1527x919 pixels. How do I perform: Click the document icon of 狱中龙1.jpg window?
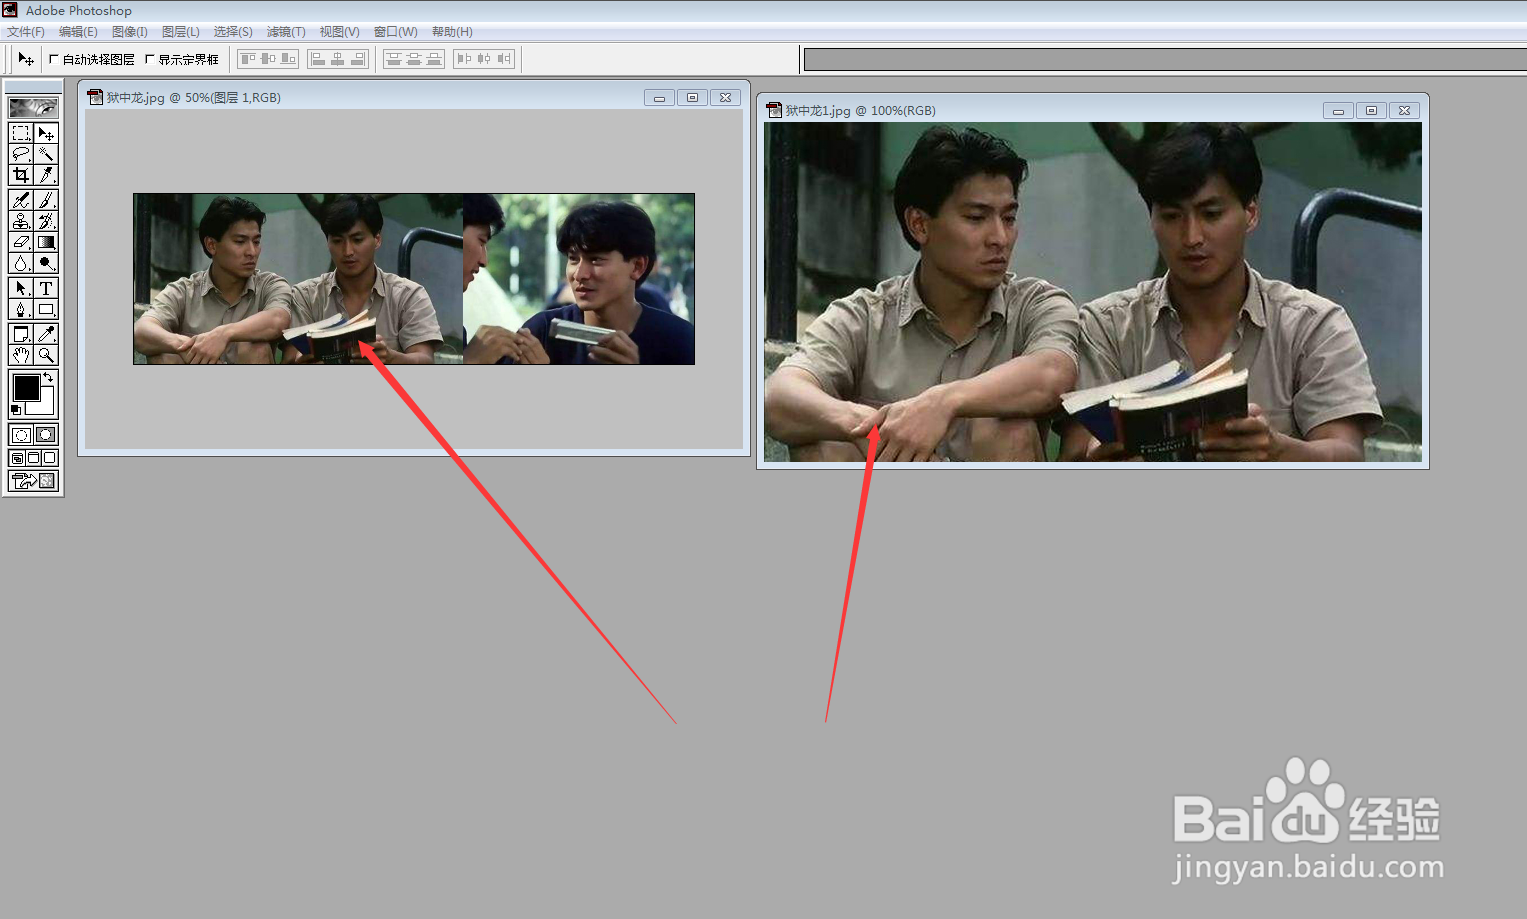pos(774,110)
